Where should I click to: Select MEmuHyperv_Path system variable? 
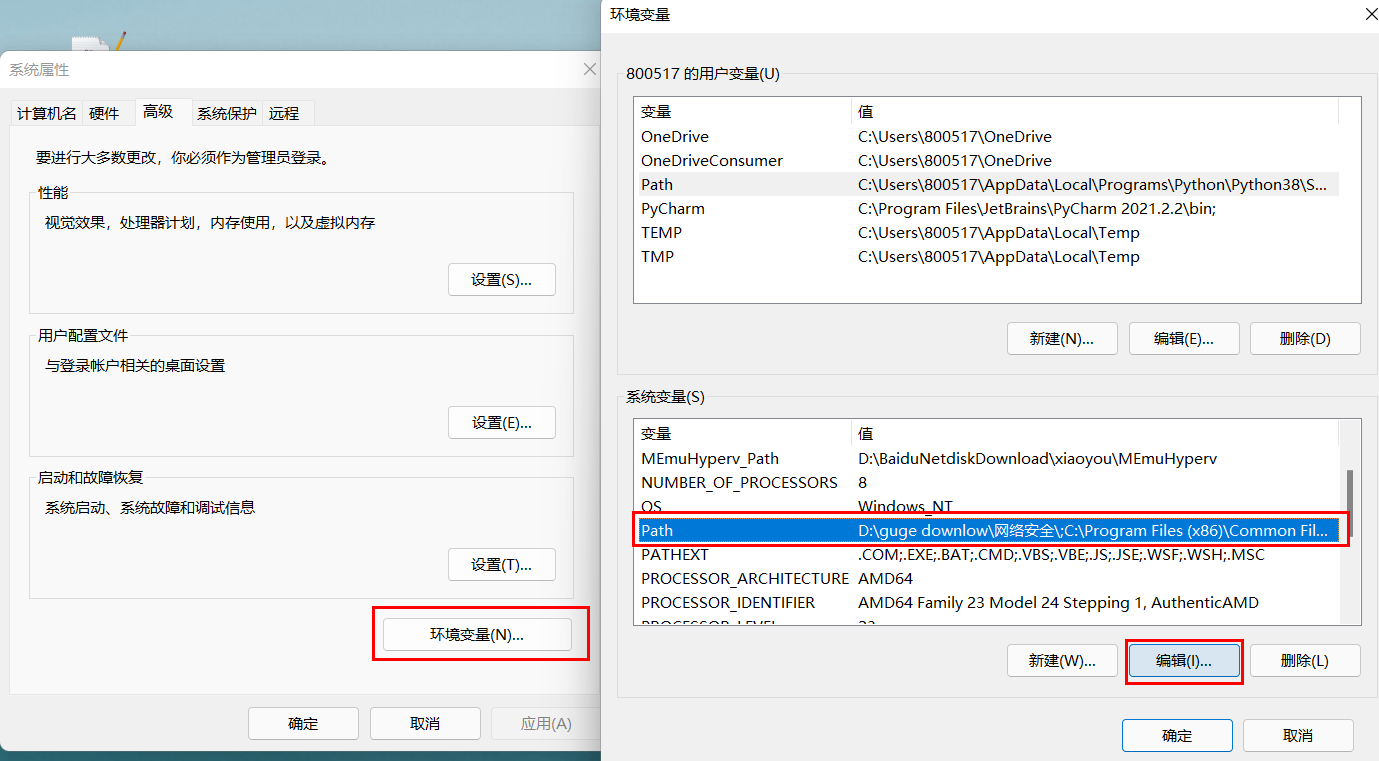[x=987, y=458]
